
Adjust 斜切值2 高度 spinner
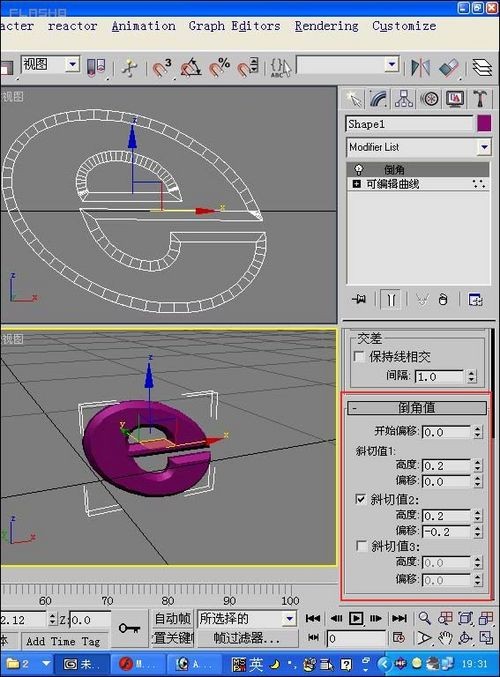click(x=478, y=516)
